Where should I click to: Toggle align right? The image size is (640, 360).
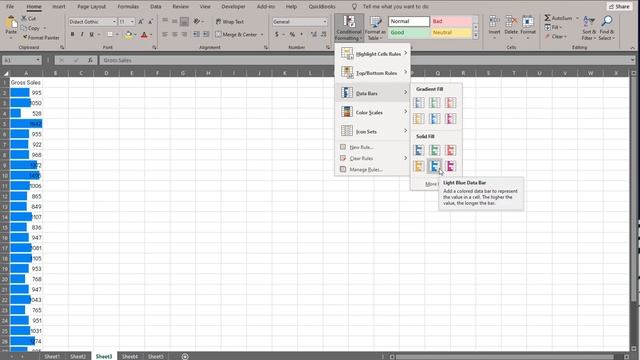pos(184,35)
